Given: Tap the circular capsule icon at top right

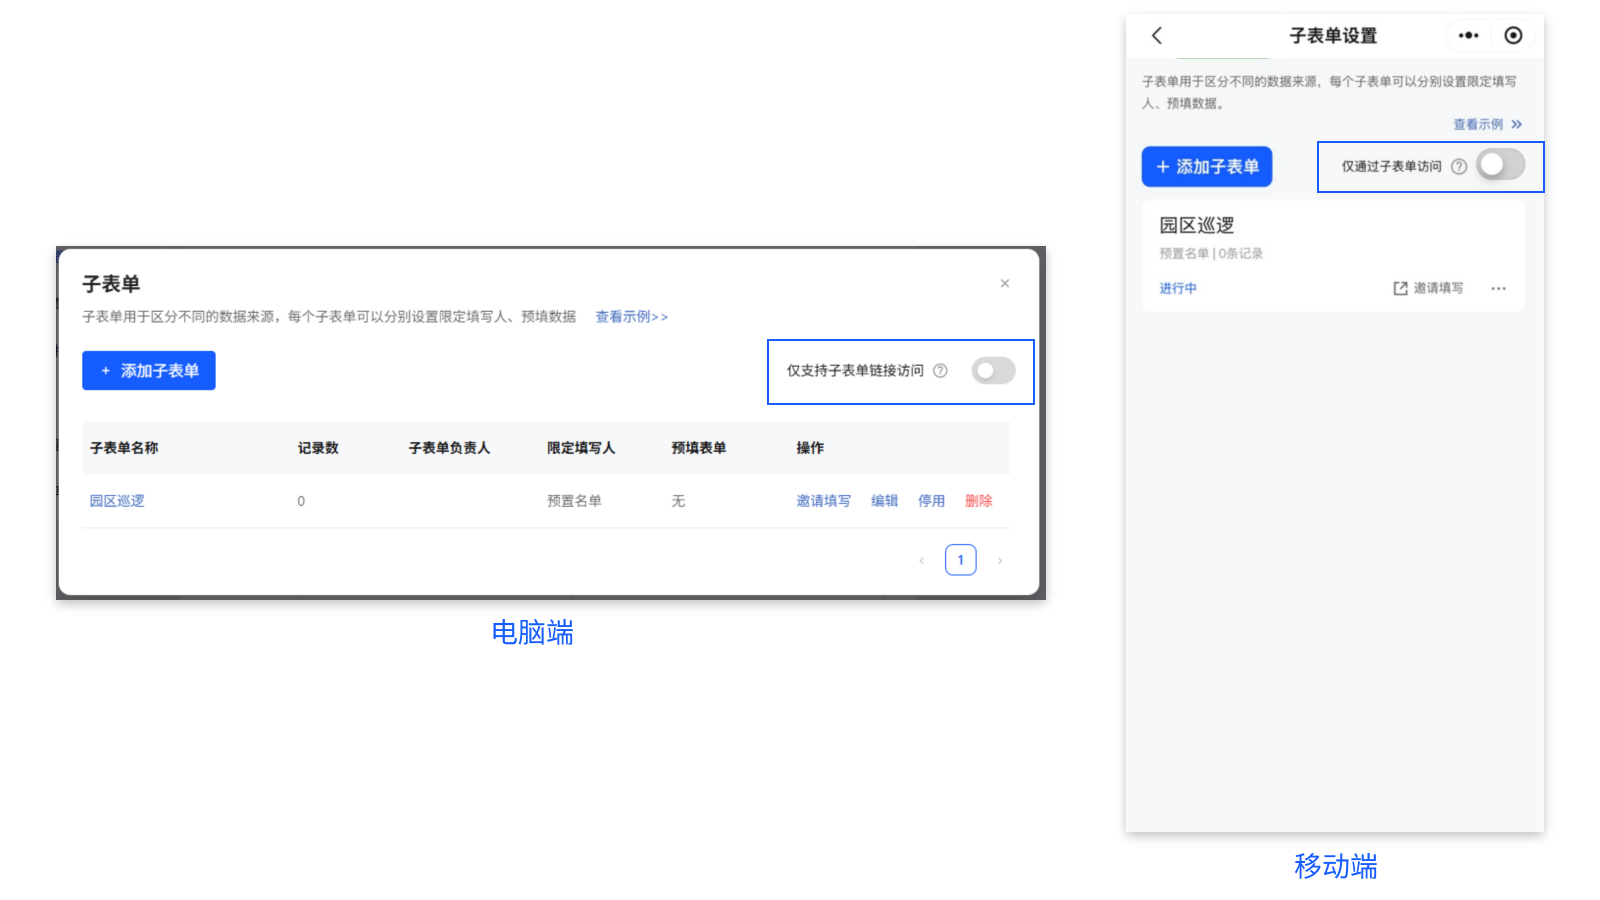Looking at the screenshot, I should (1513, 35).
